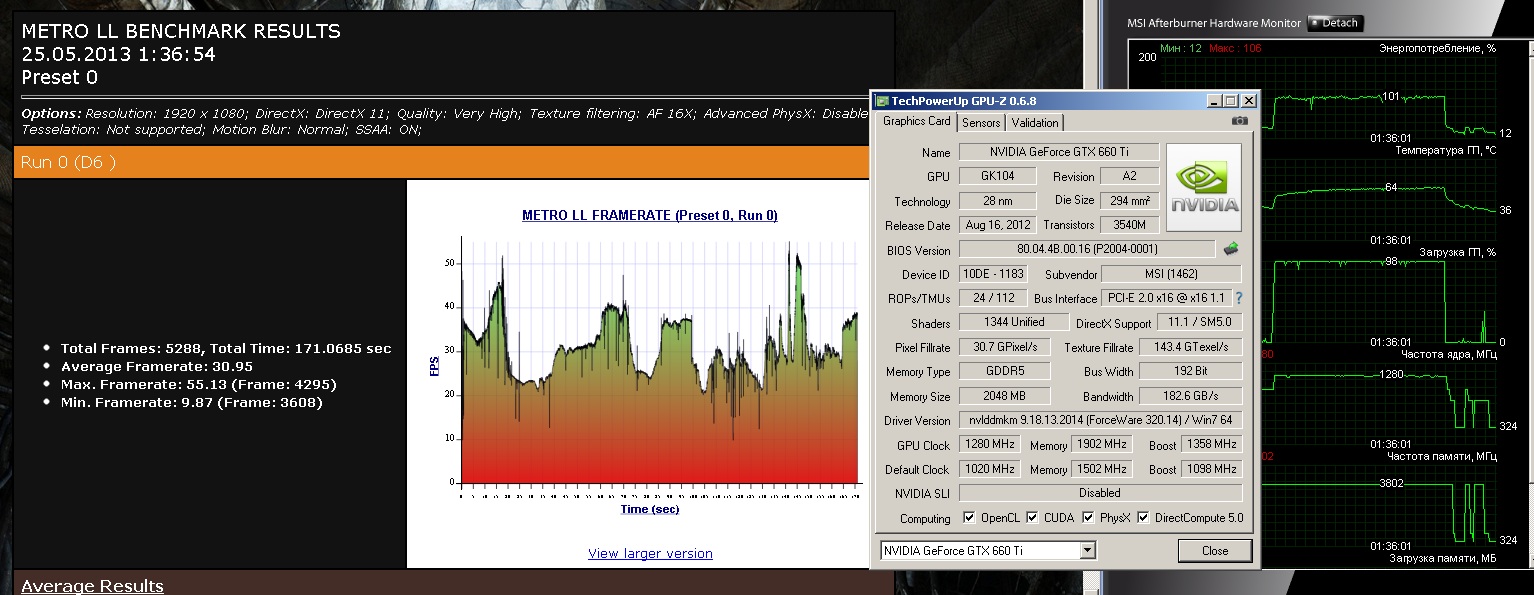Click the ROPs/TMUs field 24 / 112
Viewport: 1534px width, 595px height.
992,298
